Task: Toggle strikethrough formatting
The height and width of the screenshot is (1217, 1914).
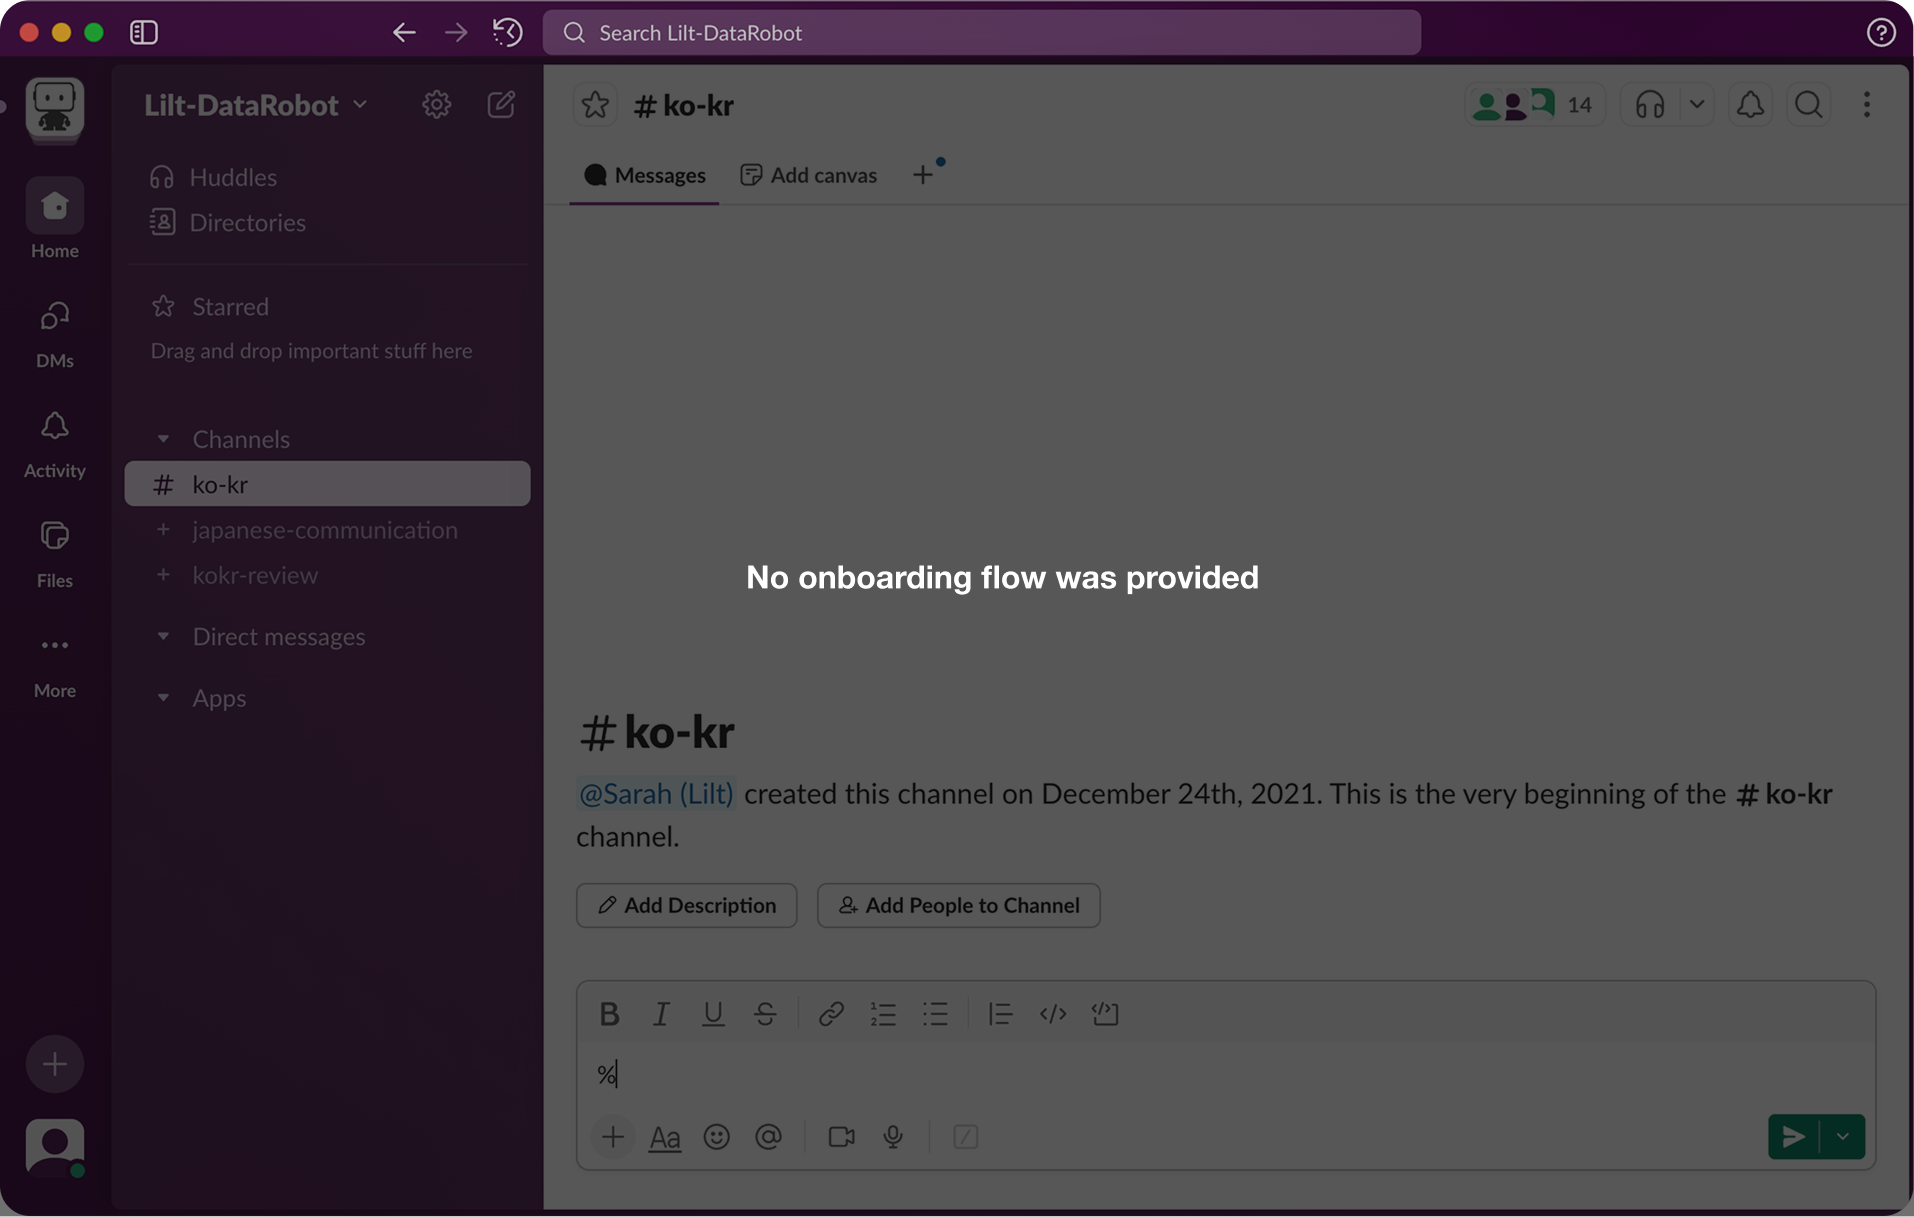Action: (765, 1014)
